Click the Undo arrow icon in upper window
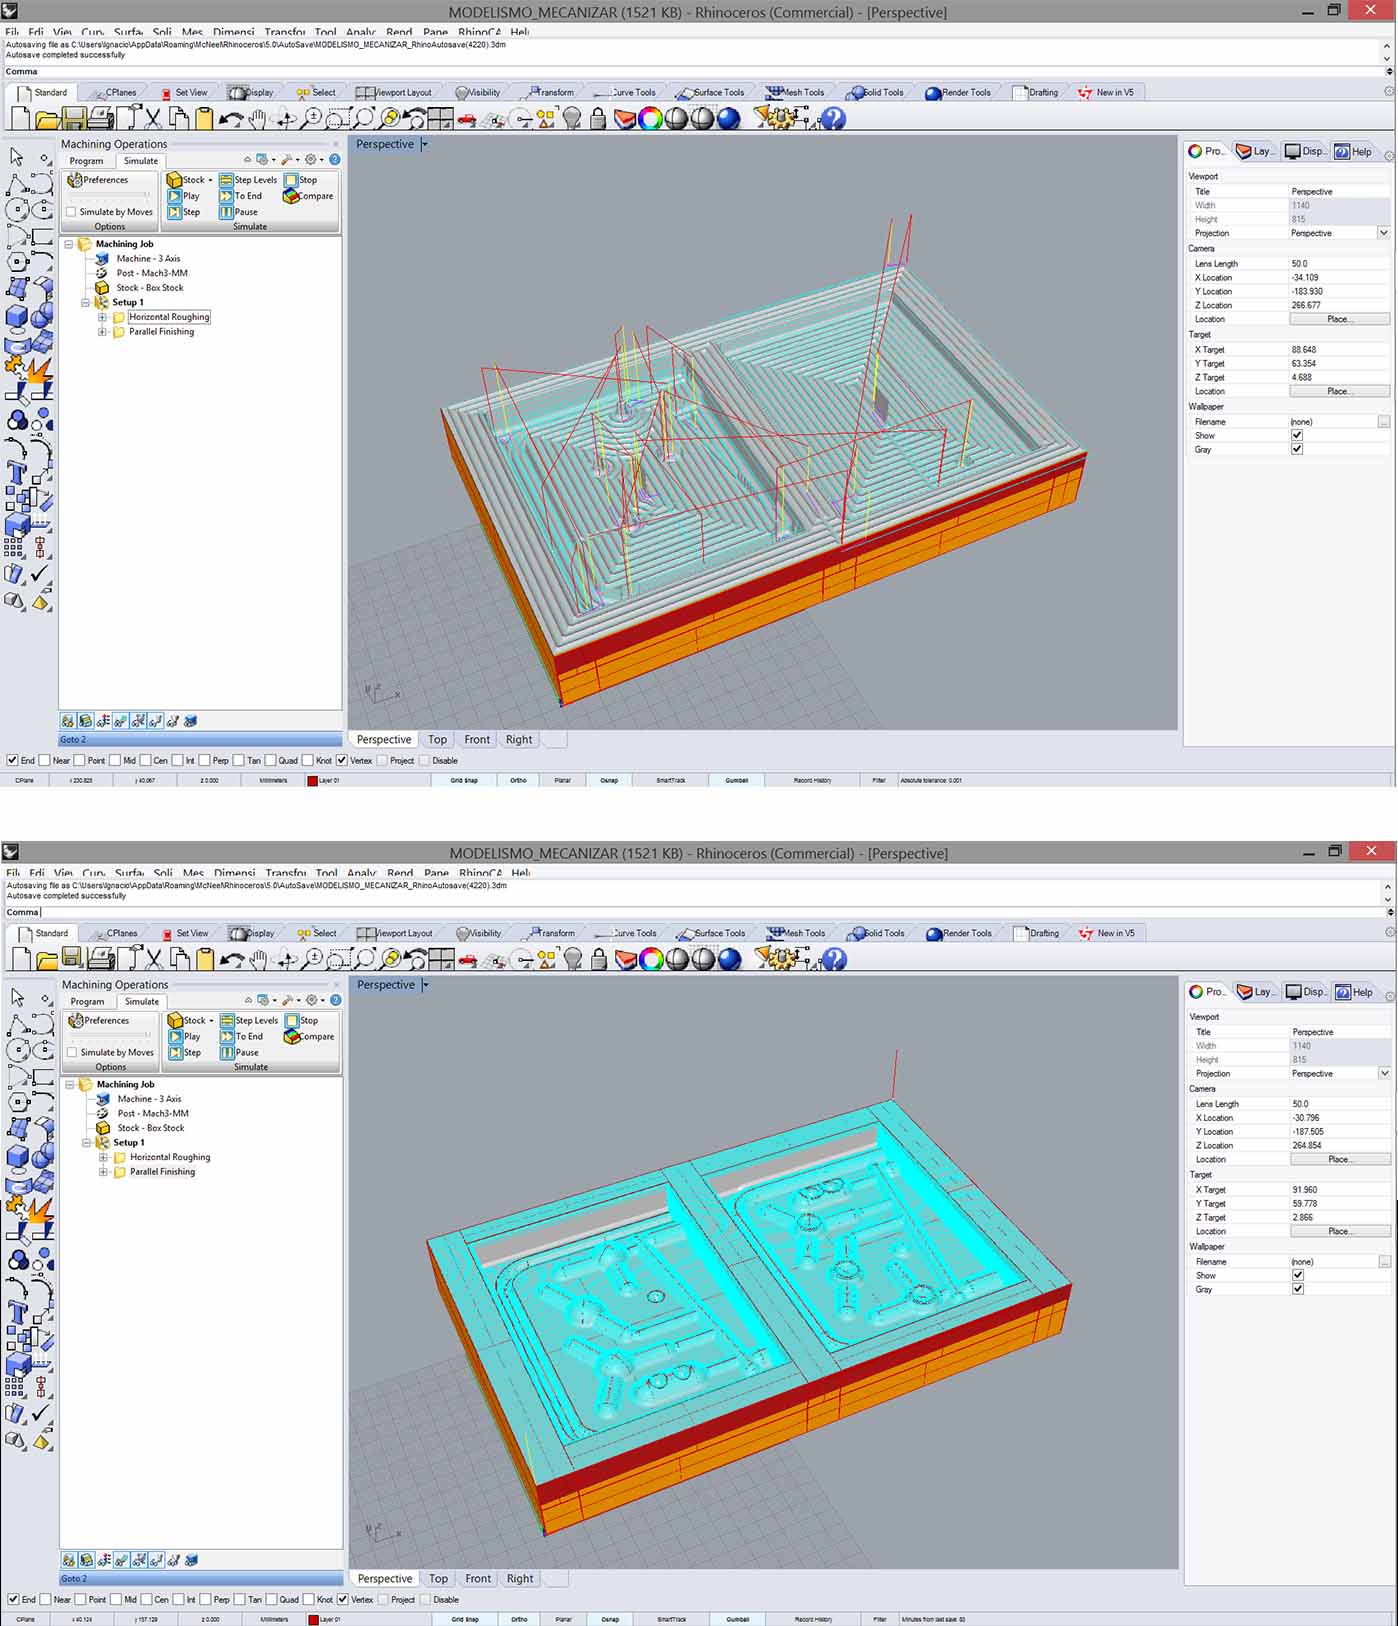This screenshot has width=1398, height=1626. click(x=231, y=119)
